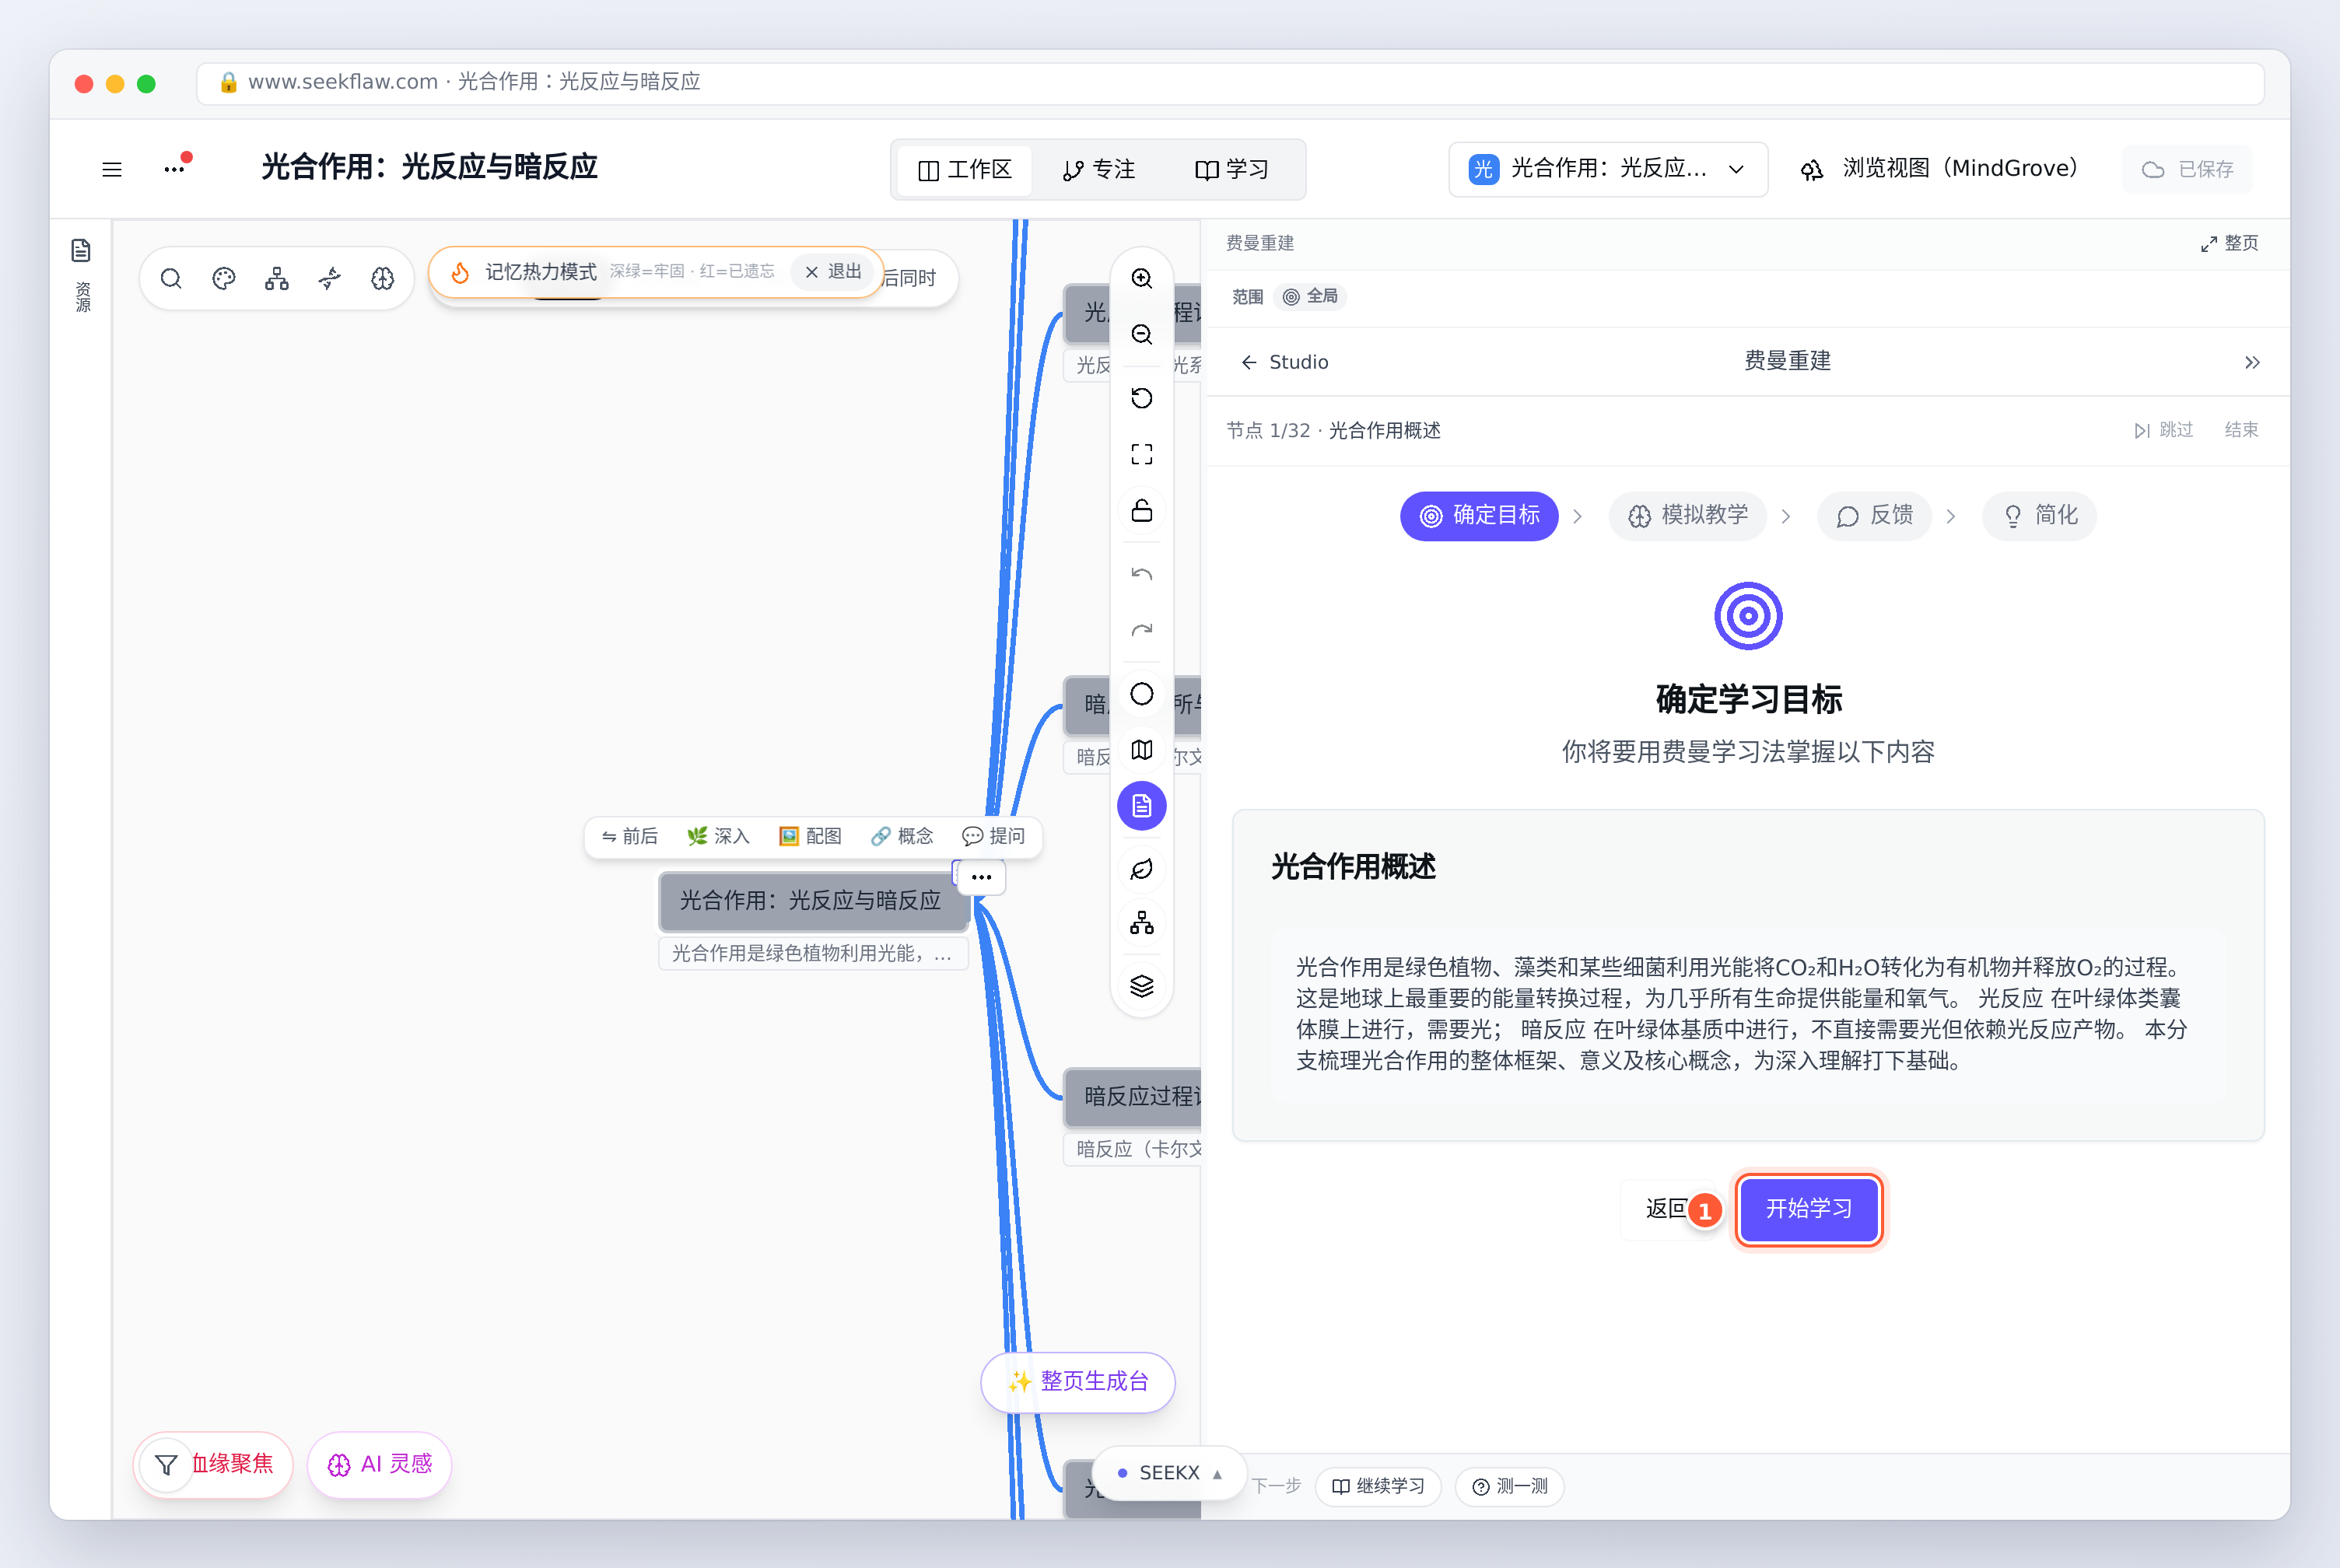Select the 全局 scope chip

(x=1310, y=296)
